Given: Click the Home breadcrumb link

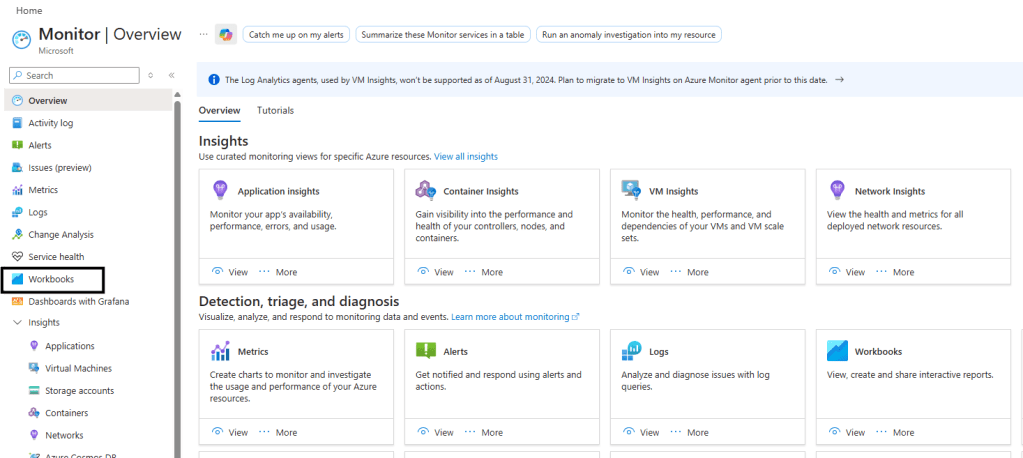Looking at the screenshot, I should (29, 10).
